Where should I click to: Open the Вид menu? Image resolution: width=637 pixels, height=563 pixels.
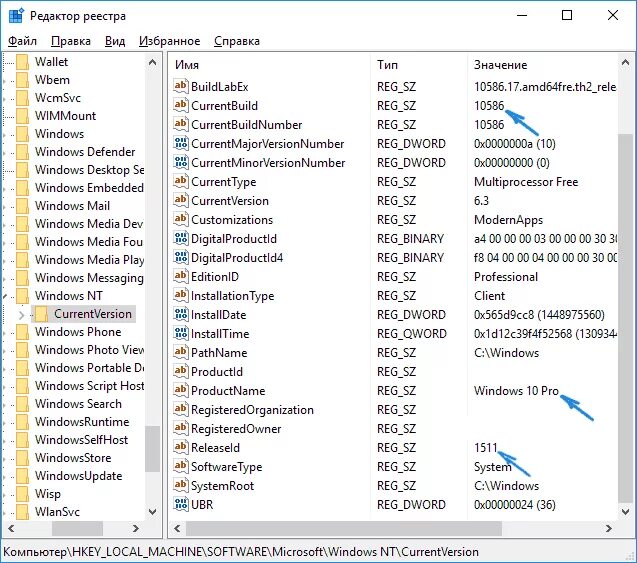(115, 41)
